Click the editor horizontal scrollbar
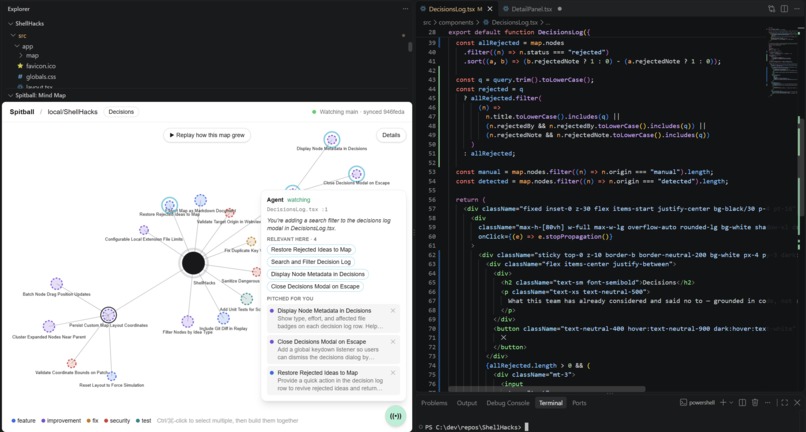The width and height of the screenshot is (806, 432). coord(546,389)
